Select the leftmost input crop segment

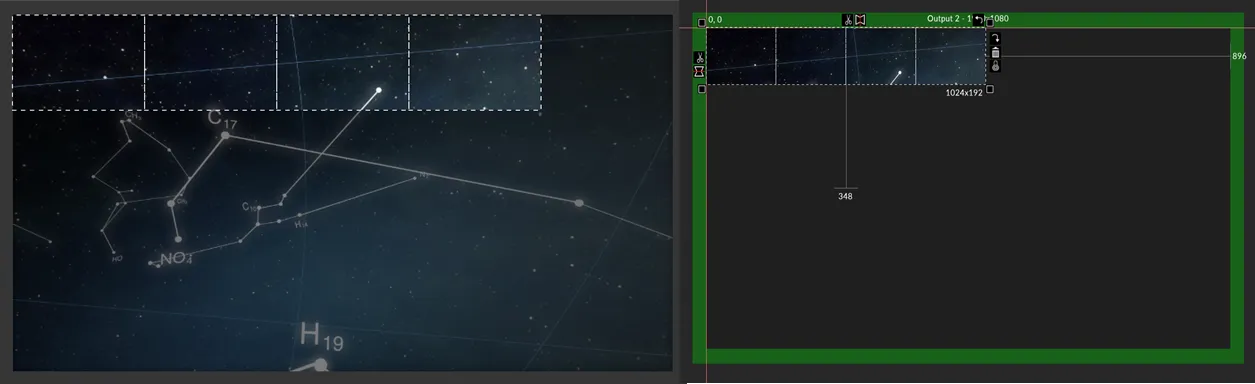pyautogui.click(x=78, y=62)
